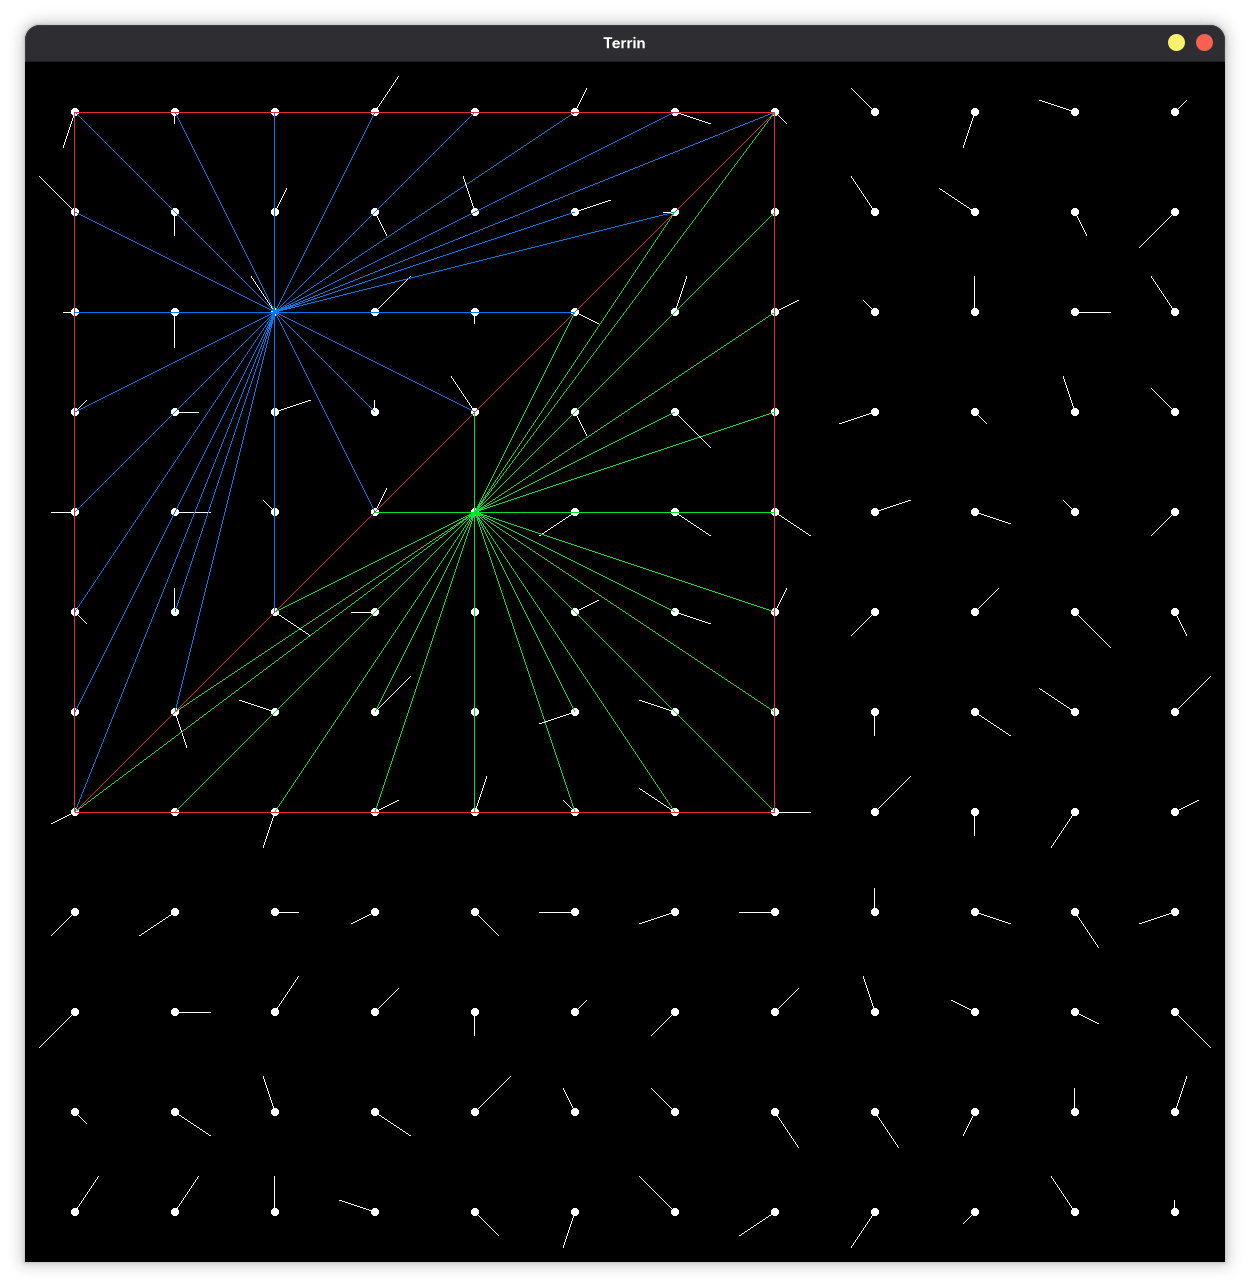The image size is (1250, 1287).
Task: Click point where green vertical line meets bottom edge
Action: click(x=475, y=812)
